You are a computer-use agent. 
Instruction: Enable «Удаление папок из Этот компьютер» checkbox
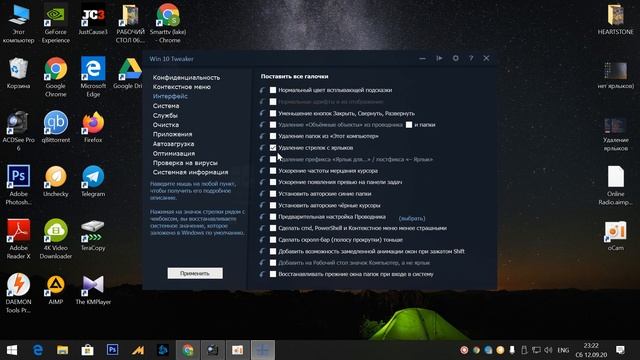(x=273, y=136)
